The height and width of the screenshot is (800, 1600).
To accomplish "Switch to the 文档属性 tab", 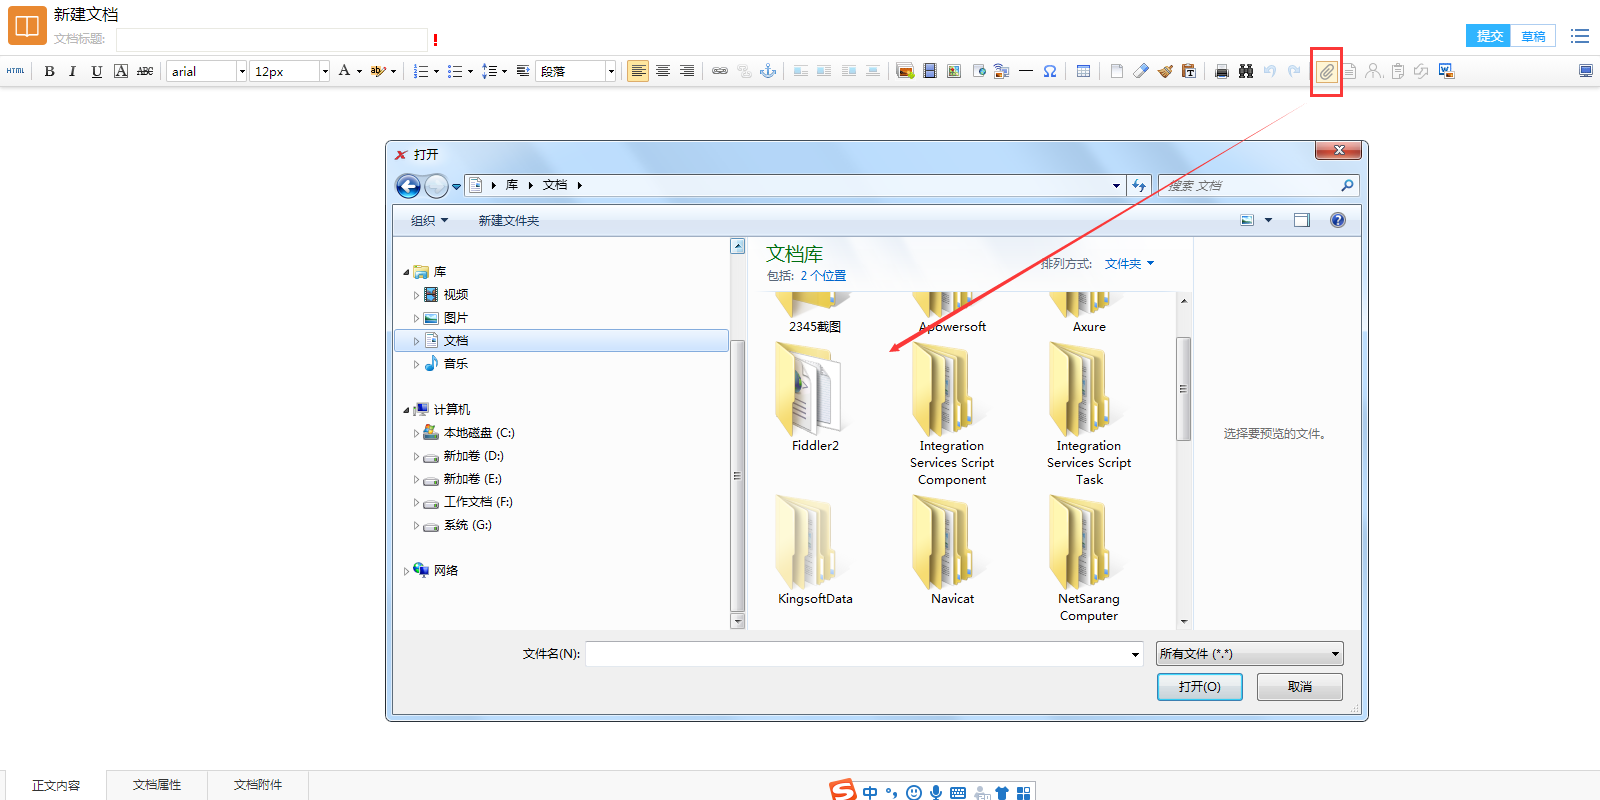I will pos(157,785).
